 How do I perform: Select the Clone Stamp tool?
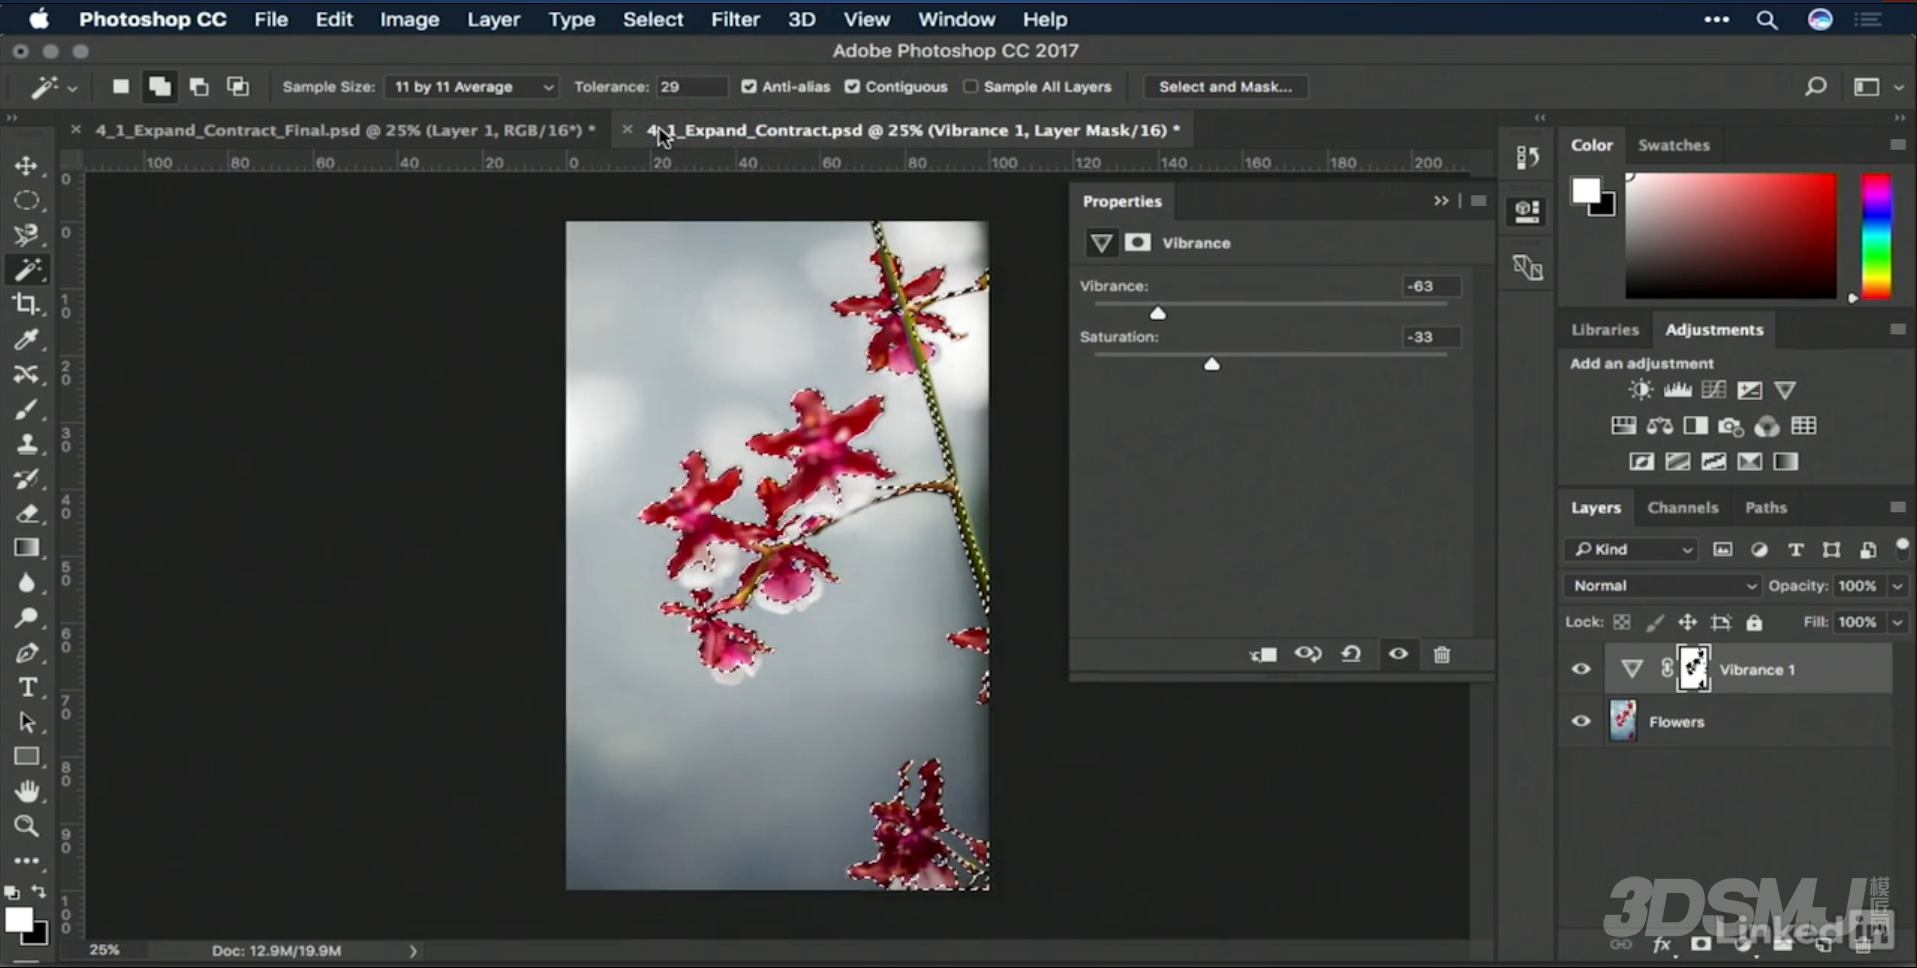click(x=27, y=444)
